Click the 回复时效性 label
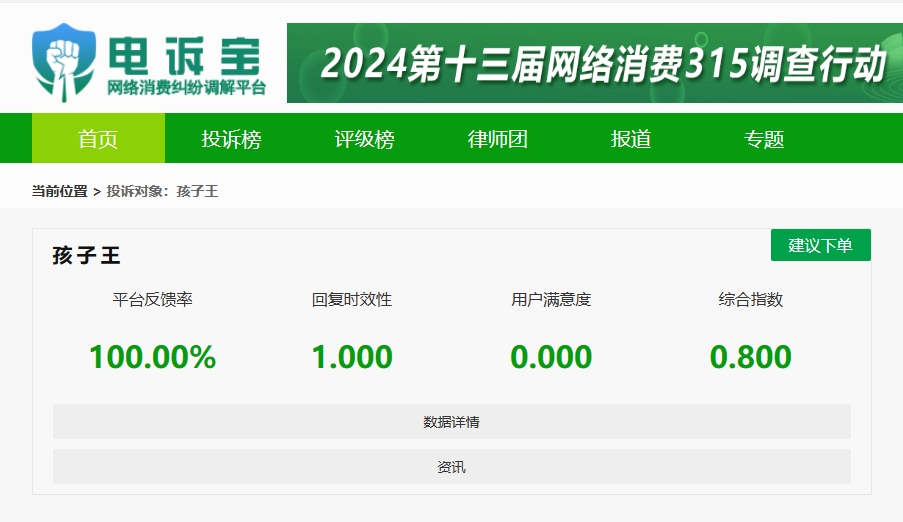The height and width of the screenshot is (522, 903). (352, 300)
